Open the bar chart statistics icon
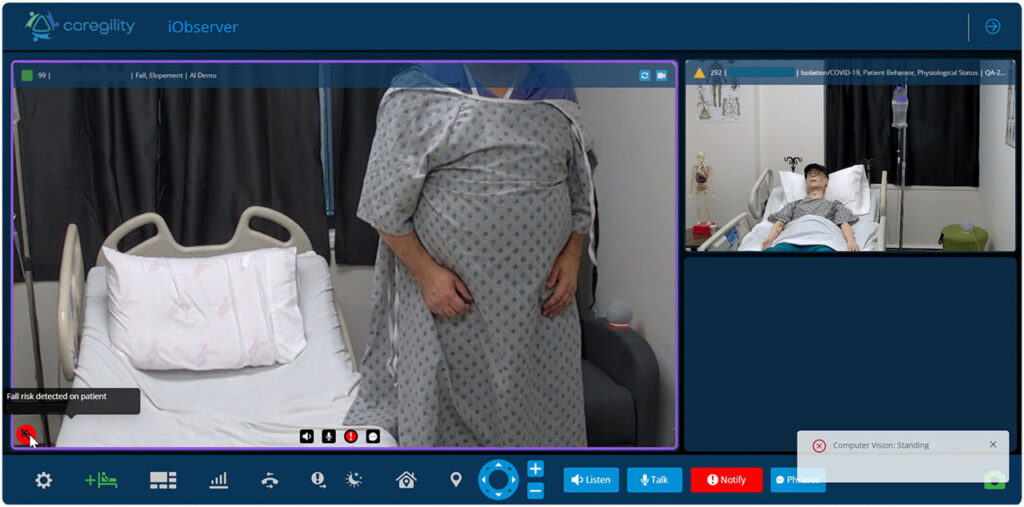The width and height of the screenshot is (1024, 507). (218, 480)
